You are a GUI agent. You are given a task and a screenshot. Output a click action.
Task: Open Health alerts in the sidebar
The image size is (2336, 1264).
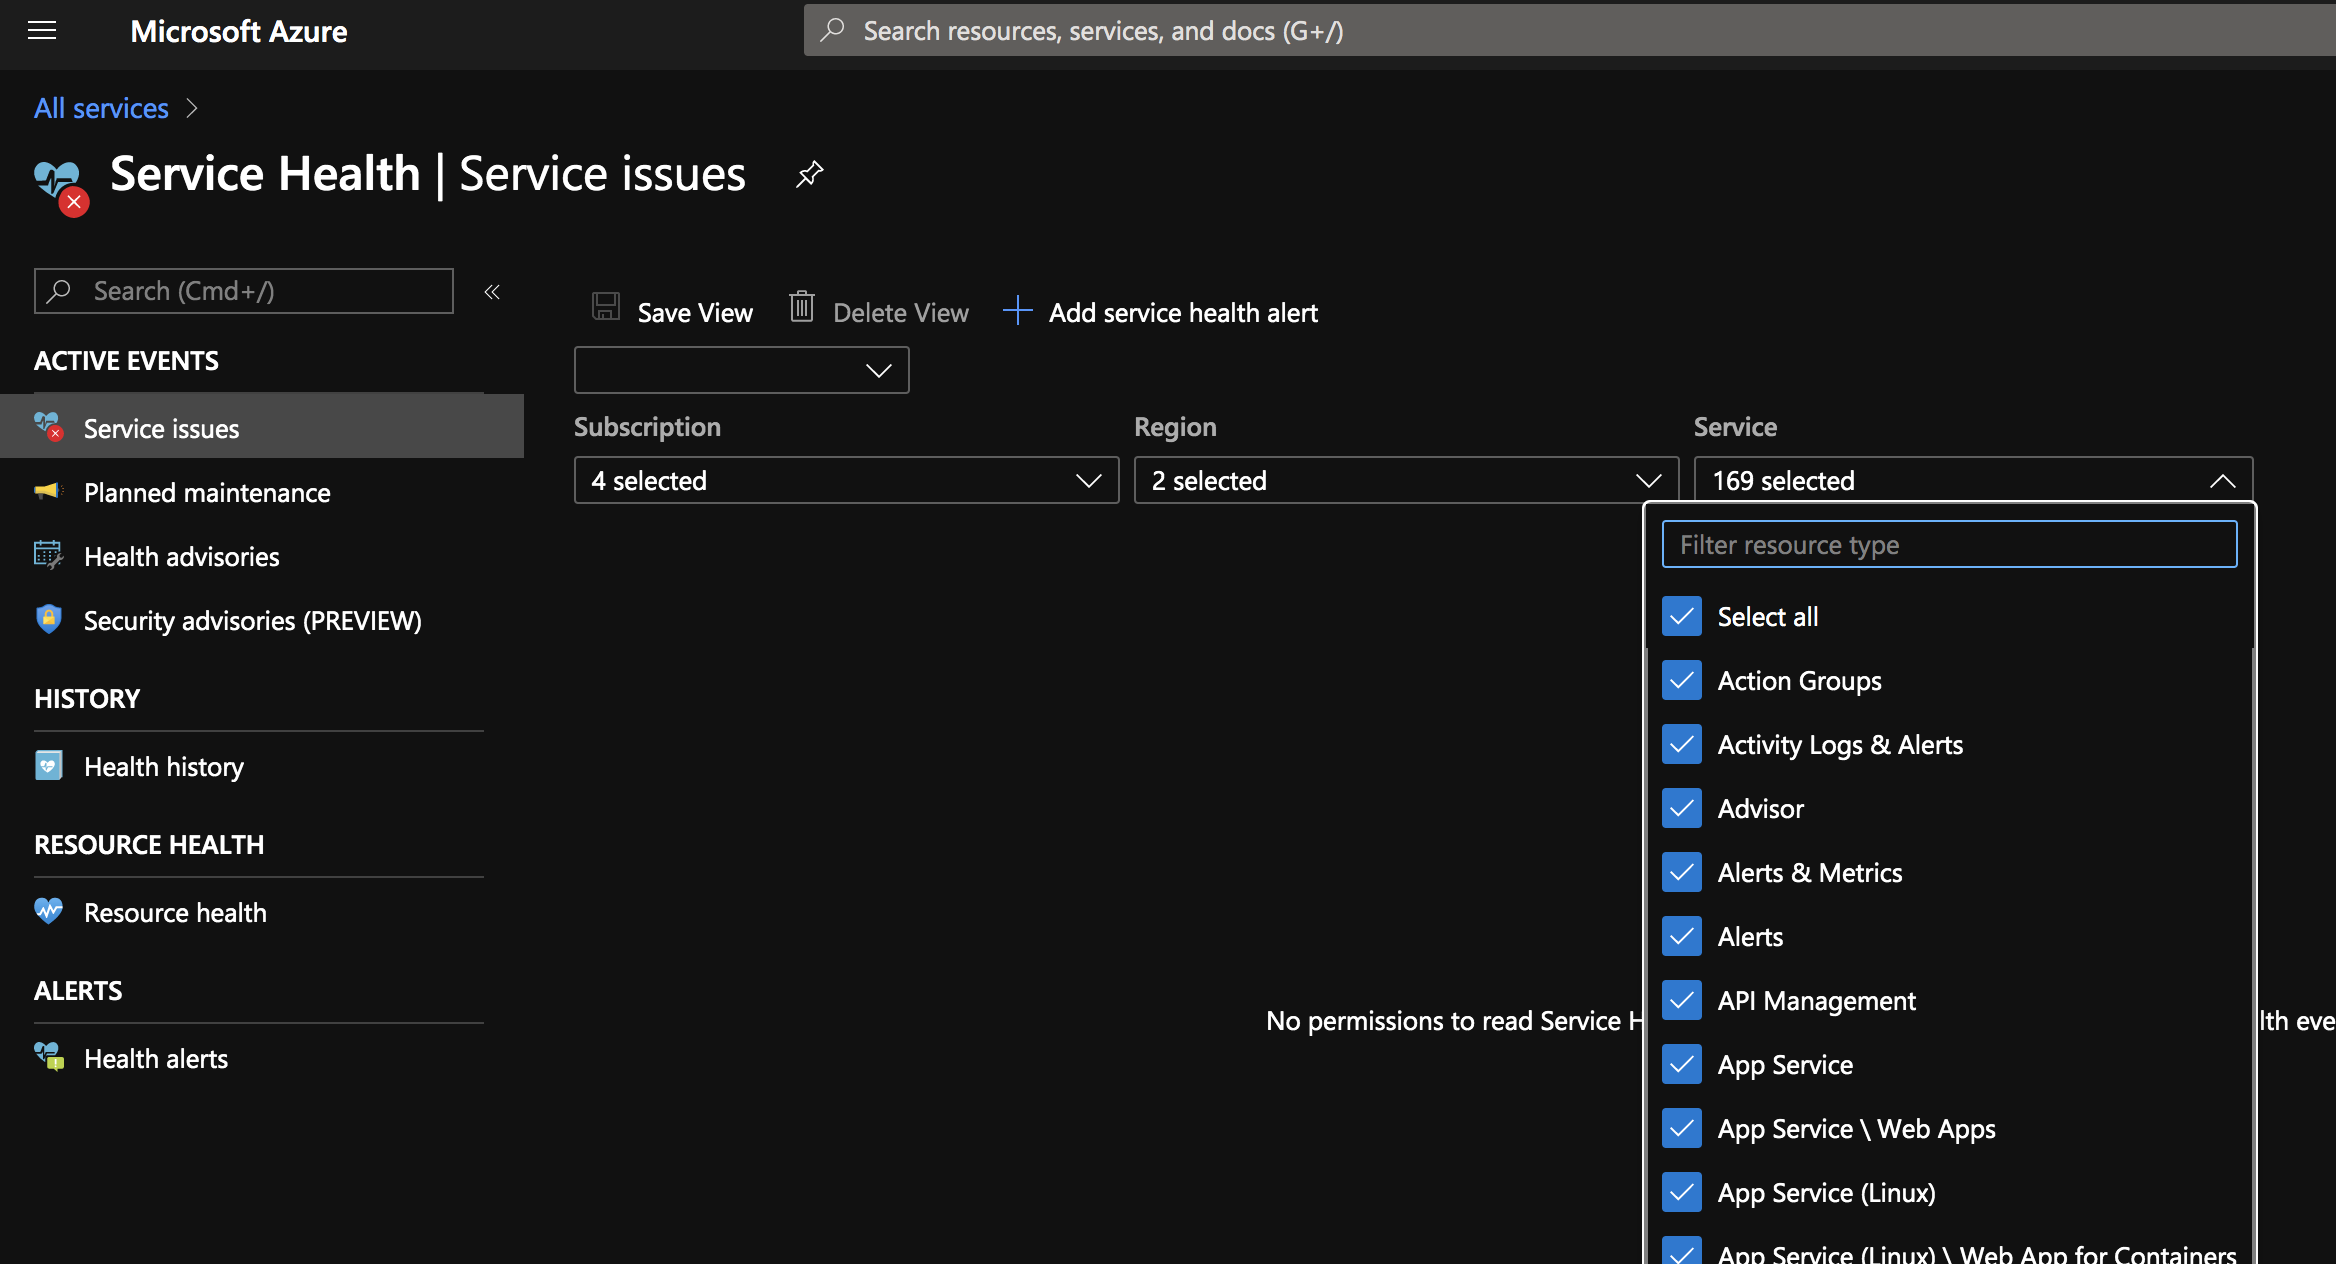[262, 1057]
